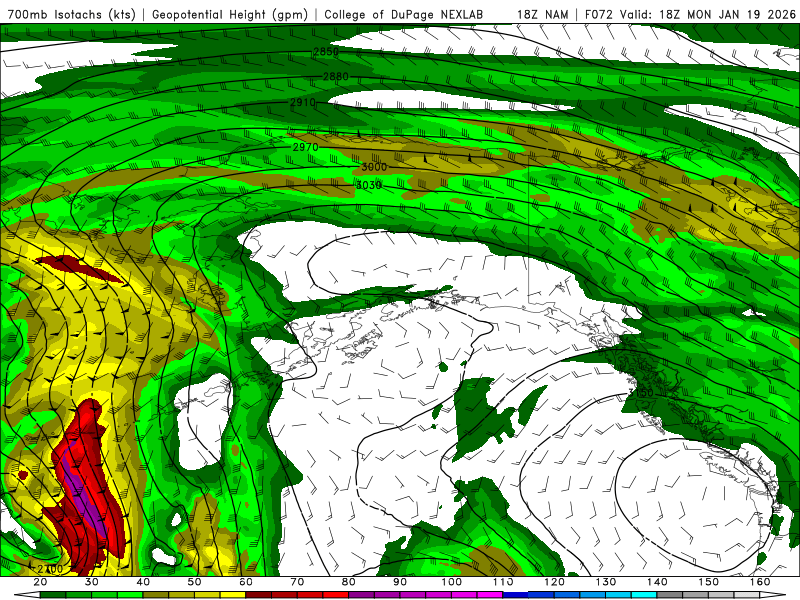Click the 160 kt color scale label
Screen dimensions: 800x600
click(x=760, y=582)
